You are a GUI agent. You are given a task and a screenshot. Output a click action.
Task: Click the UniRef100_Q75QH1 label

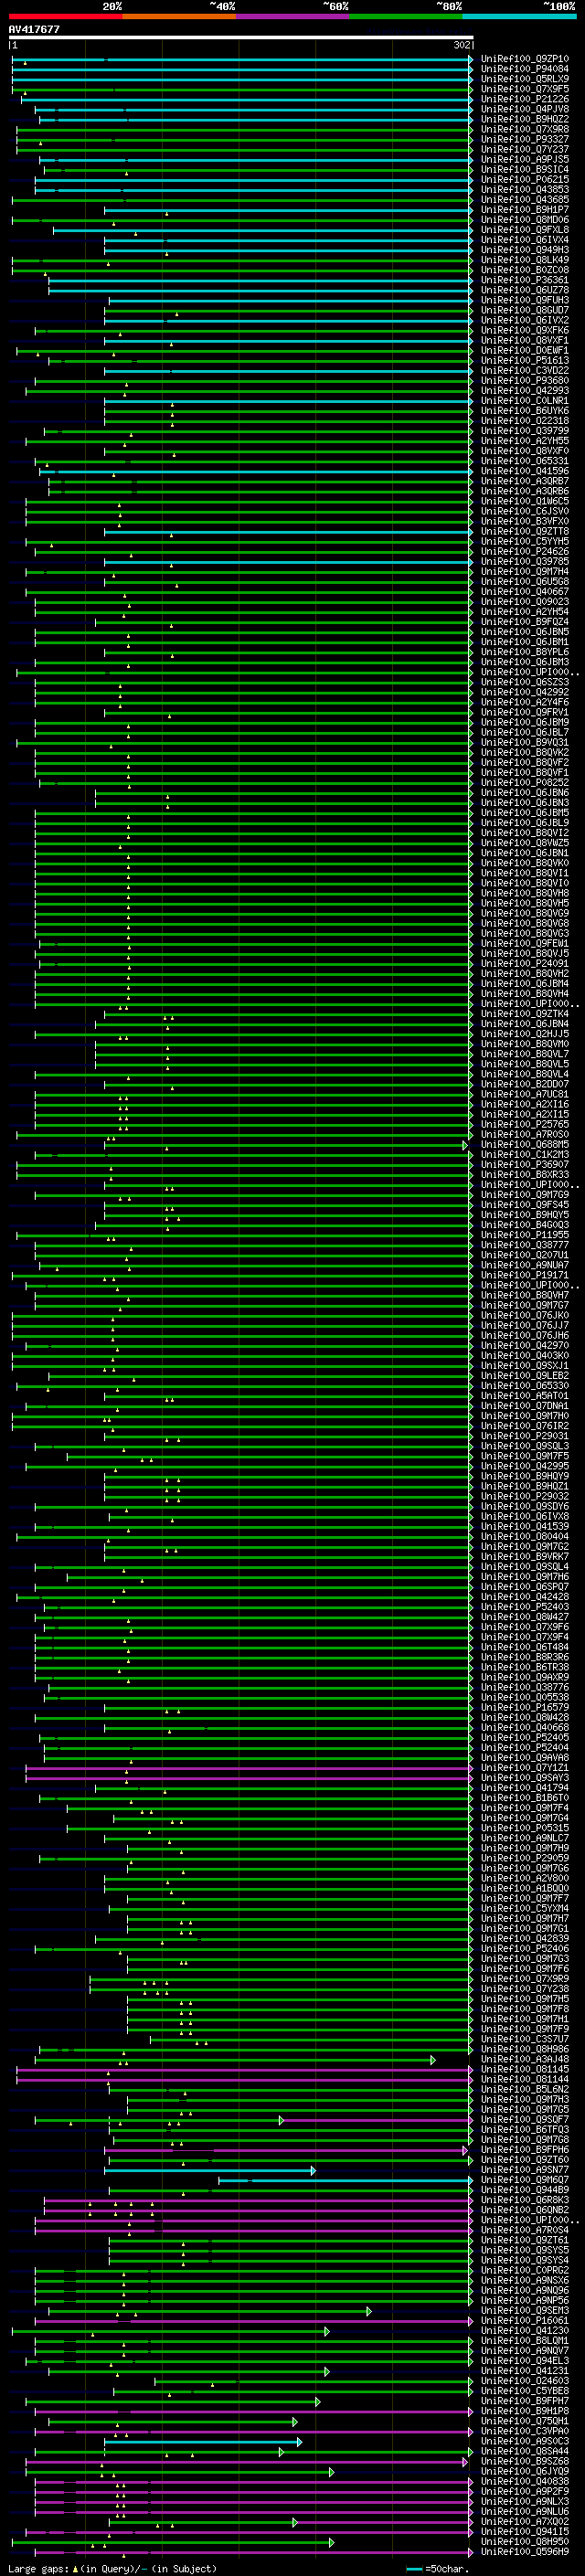click(x=525, y=2421)
